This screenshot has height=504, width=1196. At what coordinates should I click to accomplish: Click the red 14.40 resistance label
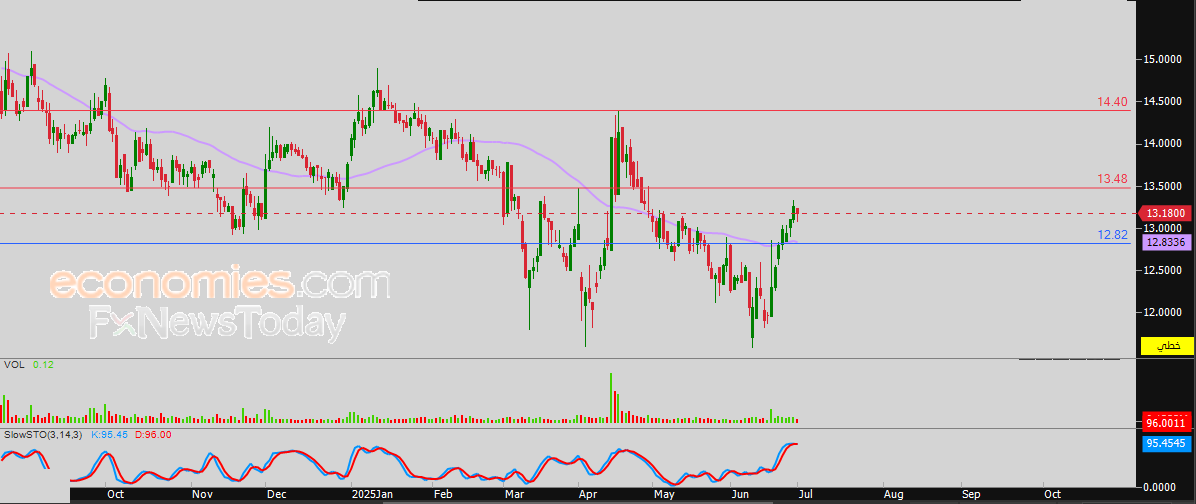coord(1112,101)
